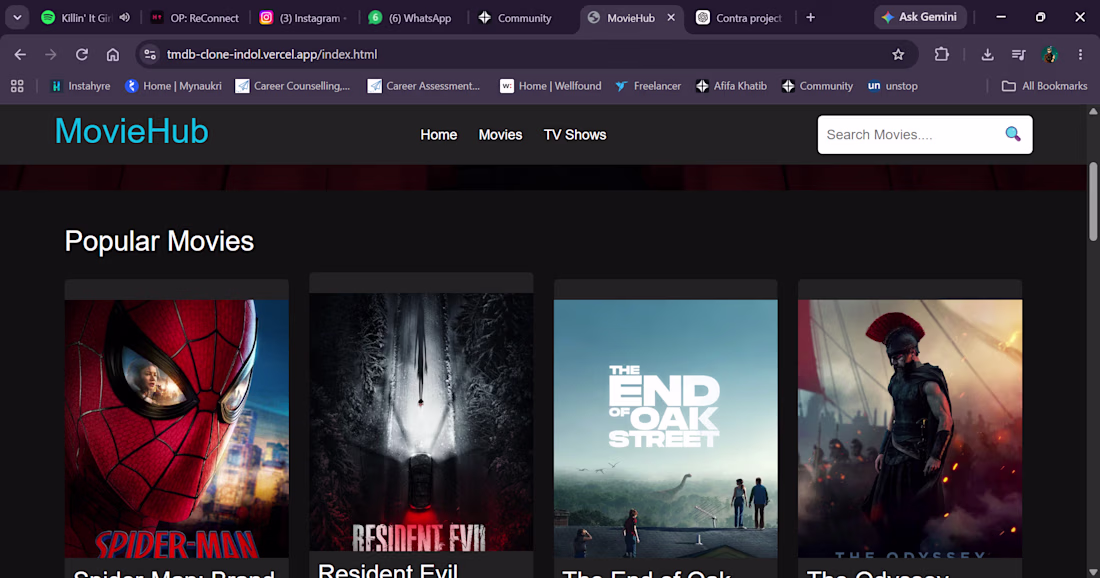Open the Extensions puzzle icon
1100x578 pixels.
[x=941, y=54]
